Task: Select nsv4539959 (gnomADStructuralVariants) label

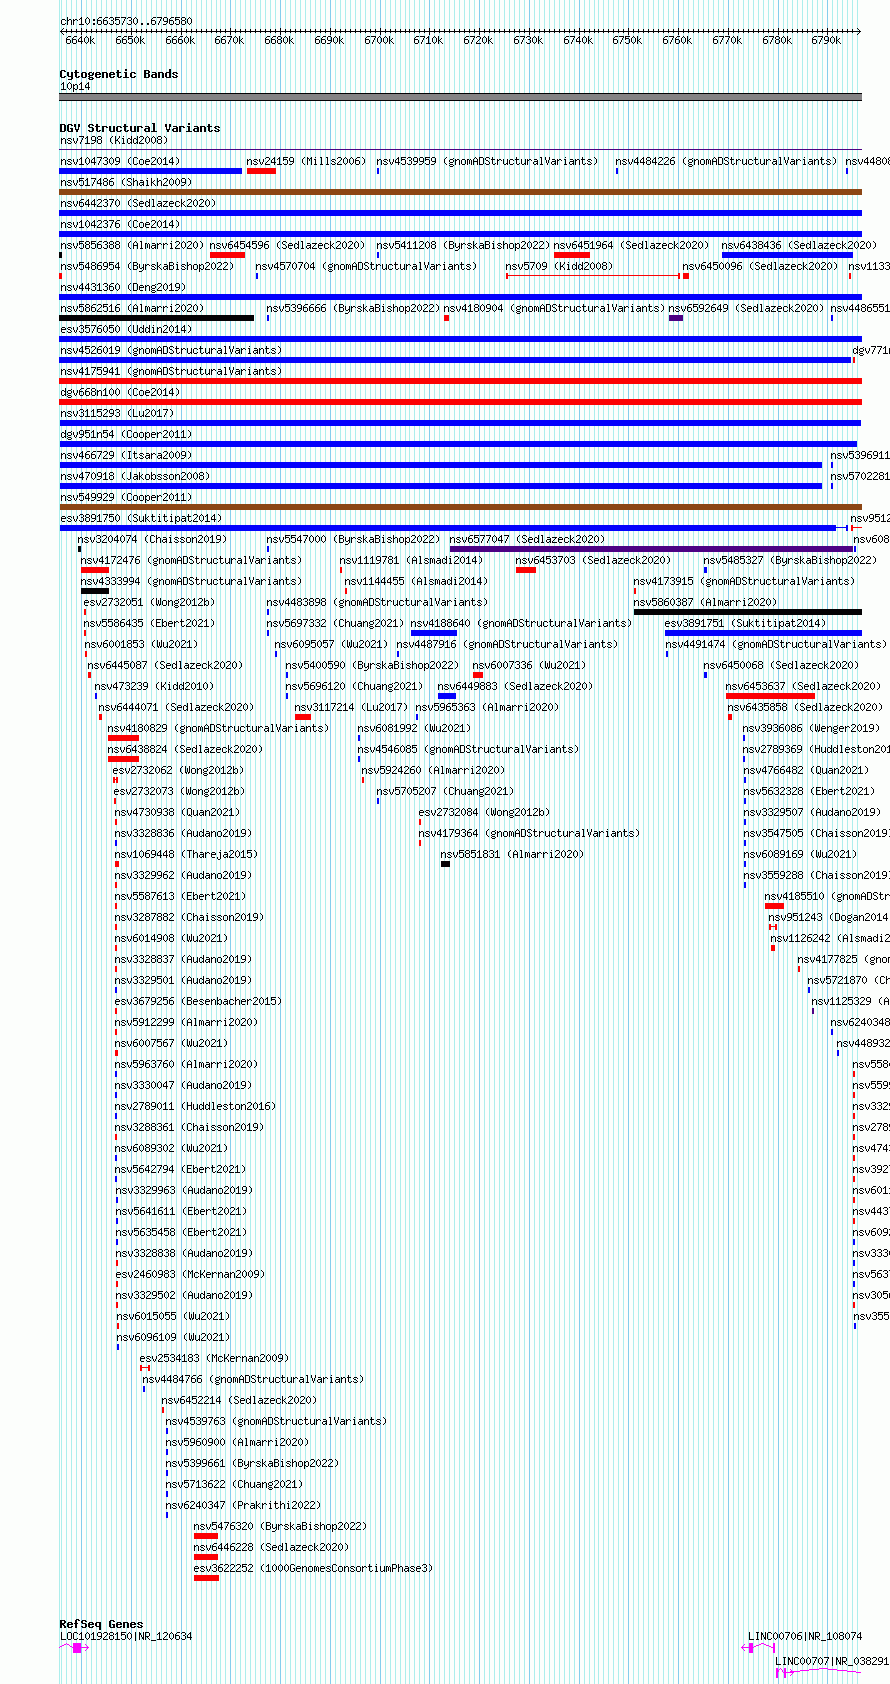Action: 487,161
